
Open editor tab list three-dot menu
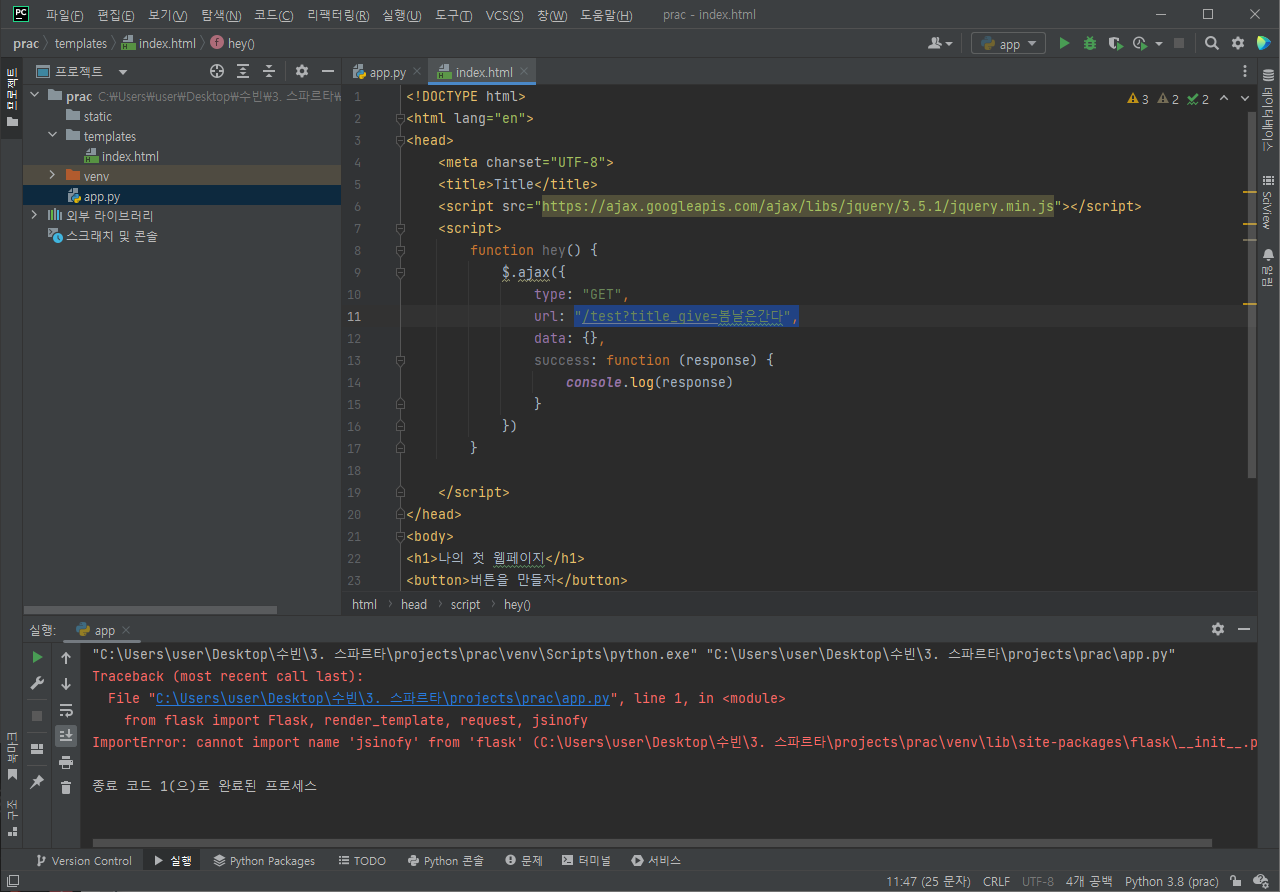pos(1245,72)
